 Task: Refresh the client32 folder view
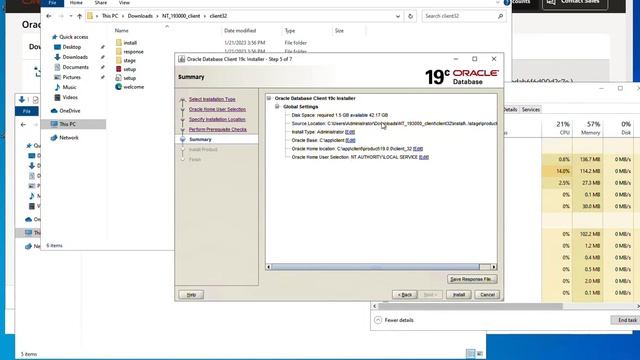[410, 16]
